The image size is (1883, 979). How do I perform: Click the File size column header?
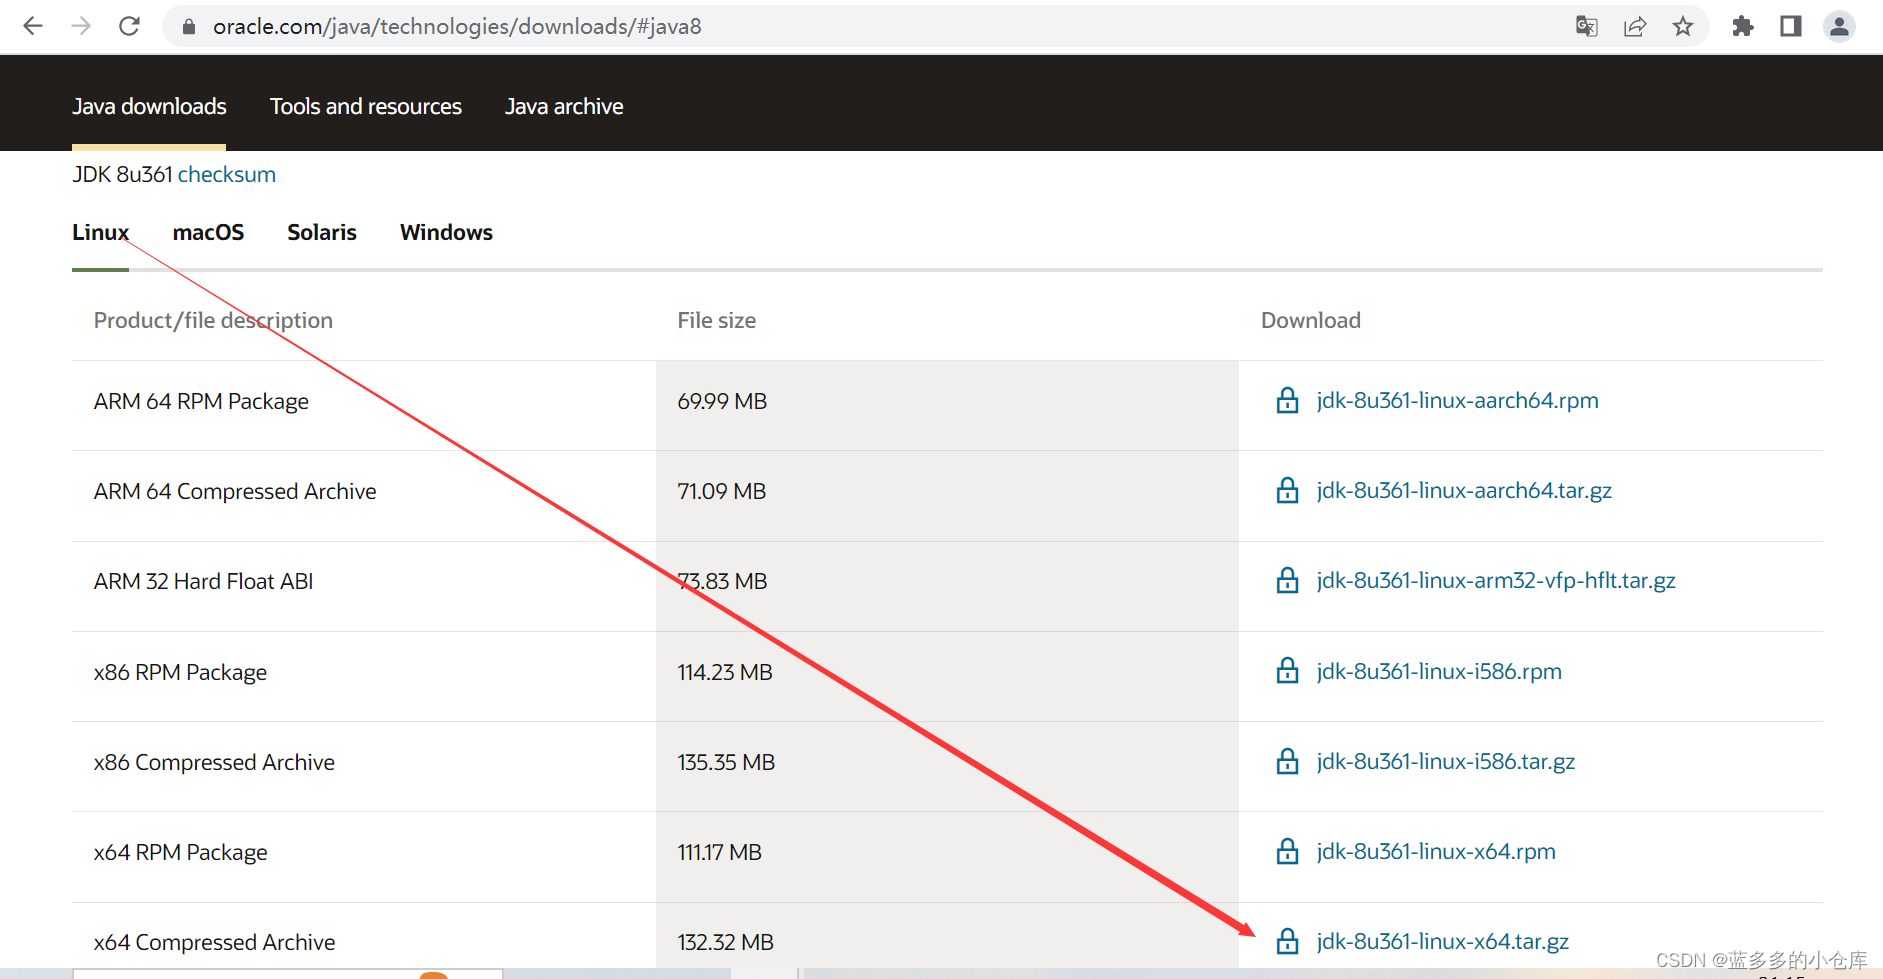(x=717, y=320)
